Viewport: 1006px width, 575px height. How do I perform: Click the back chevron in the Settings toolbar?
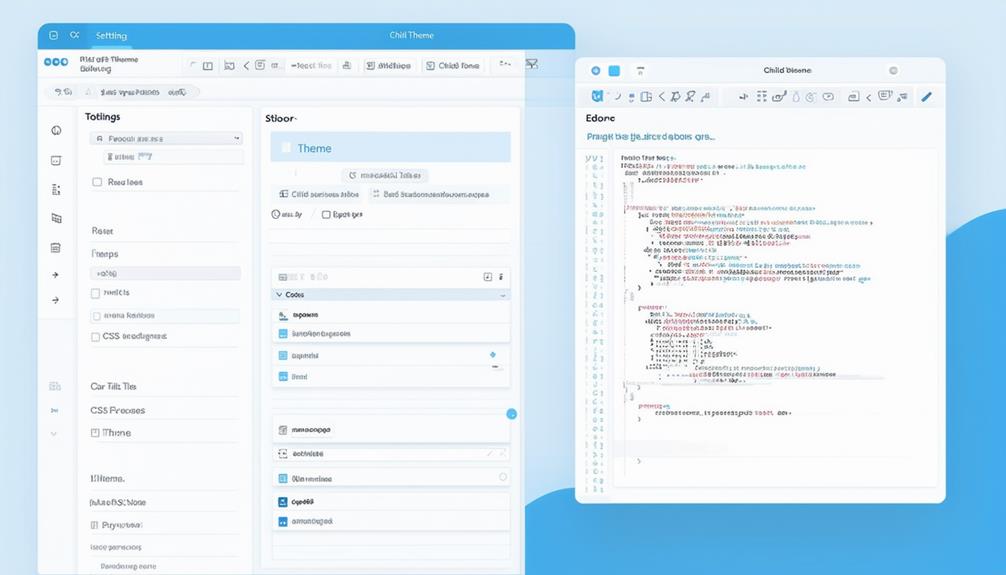[x=246, y=65]
